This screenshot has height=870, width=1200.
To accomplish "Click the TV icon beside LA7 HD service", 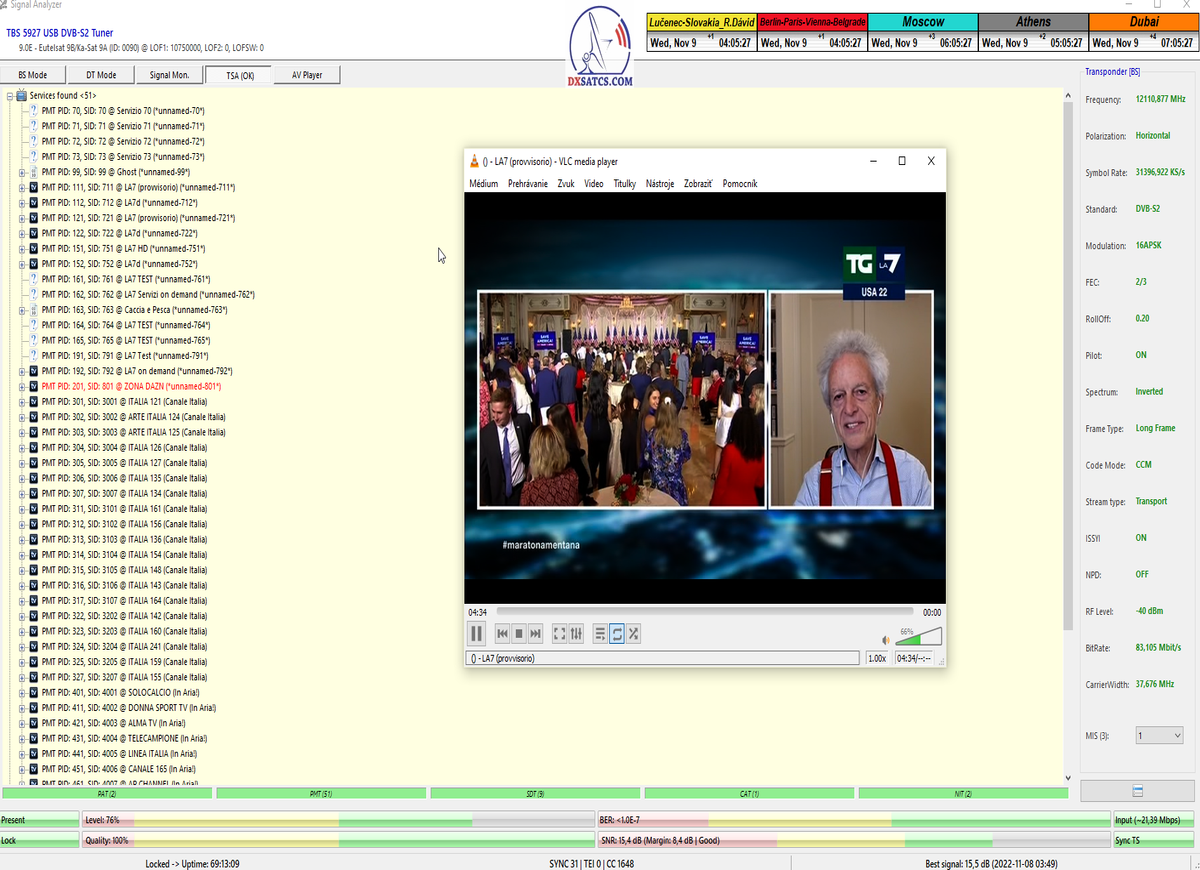I will [34, 249].
